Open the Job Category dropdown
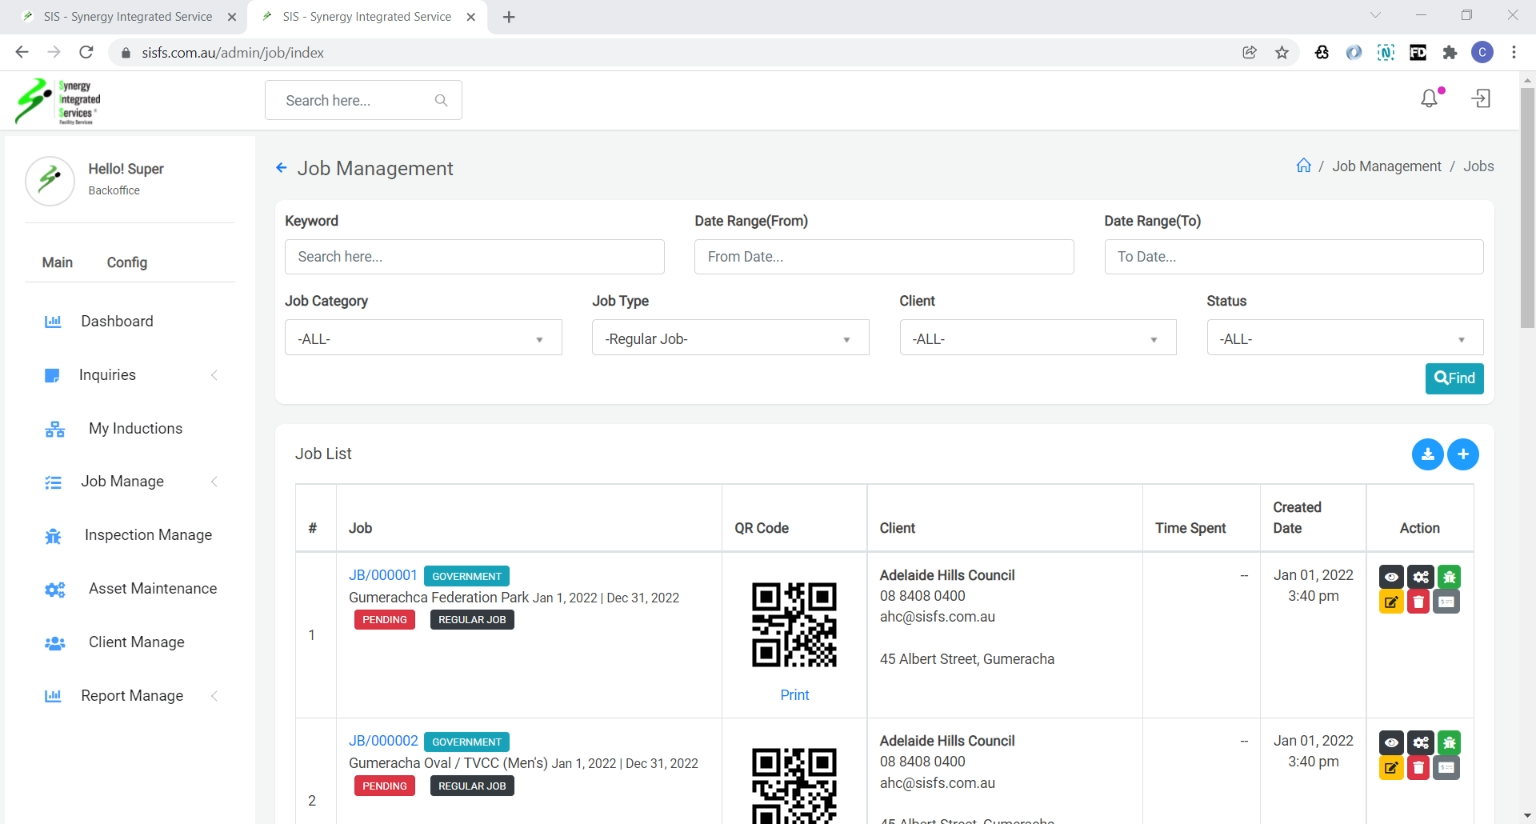 tap(423, 338)
